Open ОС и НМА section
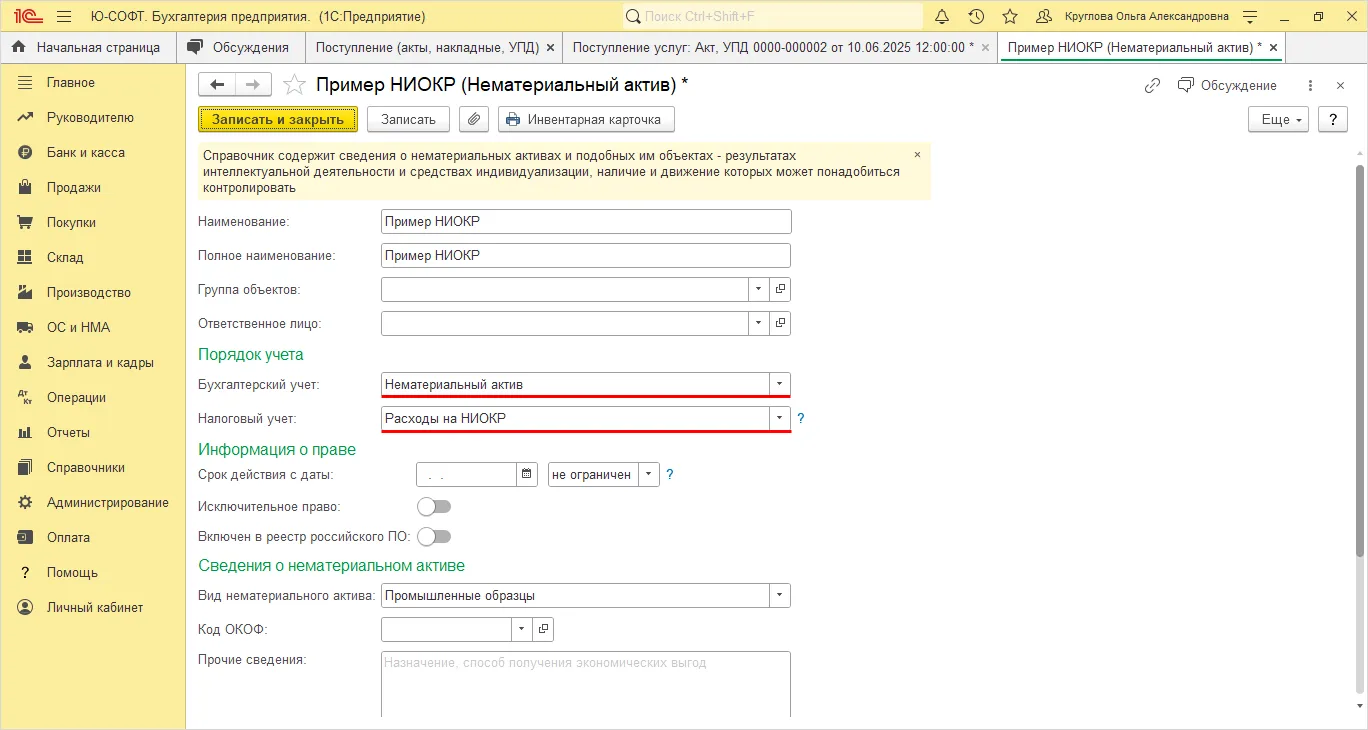Viewport: 1368px width, 730px height. pos(78,327)
